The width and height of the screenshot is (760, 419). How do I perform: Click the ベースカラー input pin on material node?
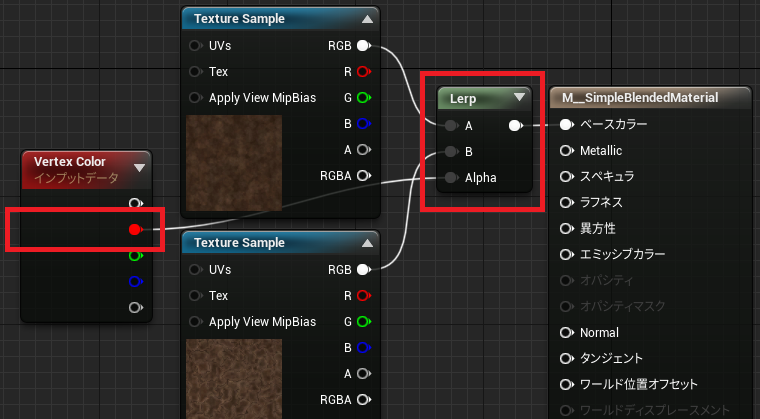tap(566, 125)
